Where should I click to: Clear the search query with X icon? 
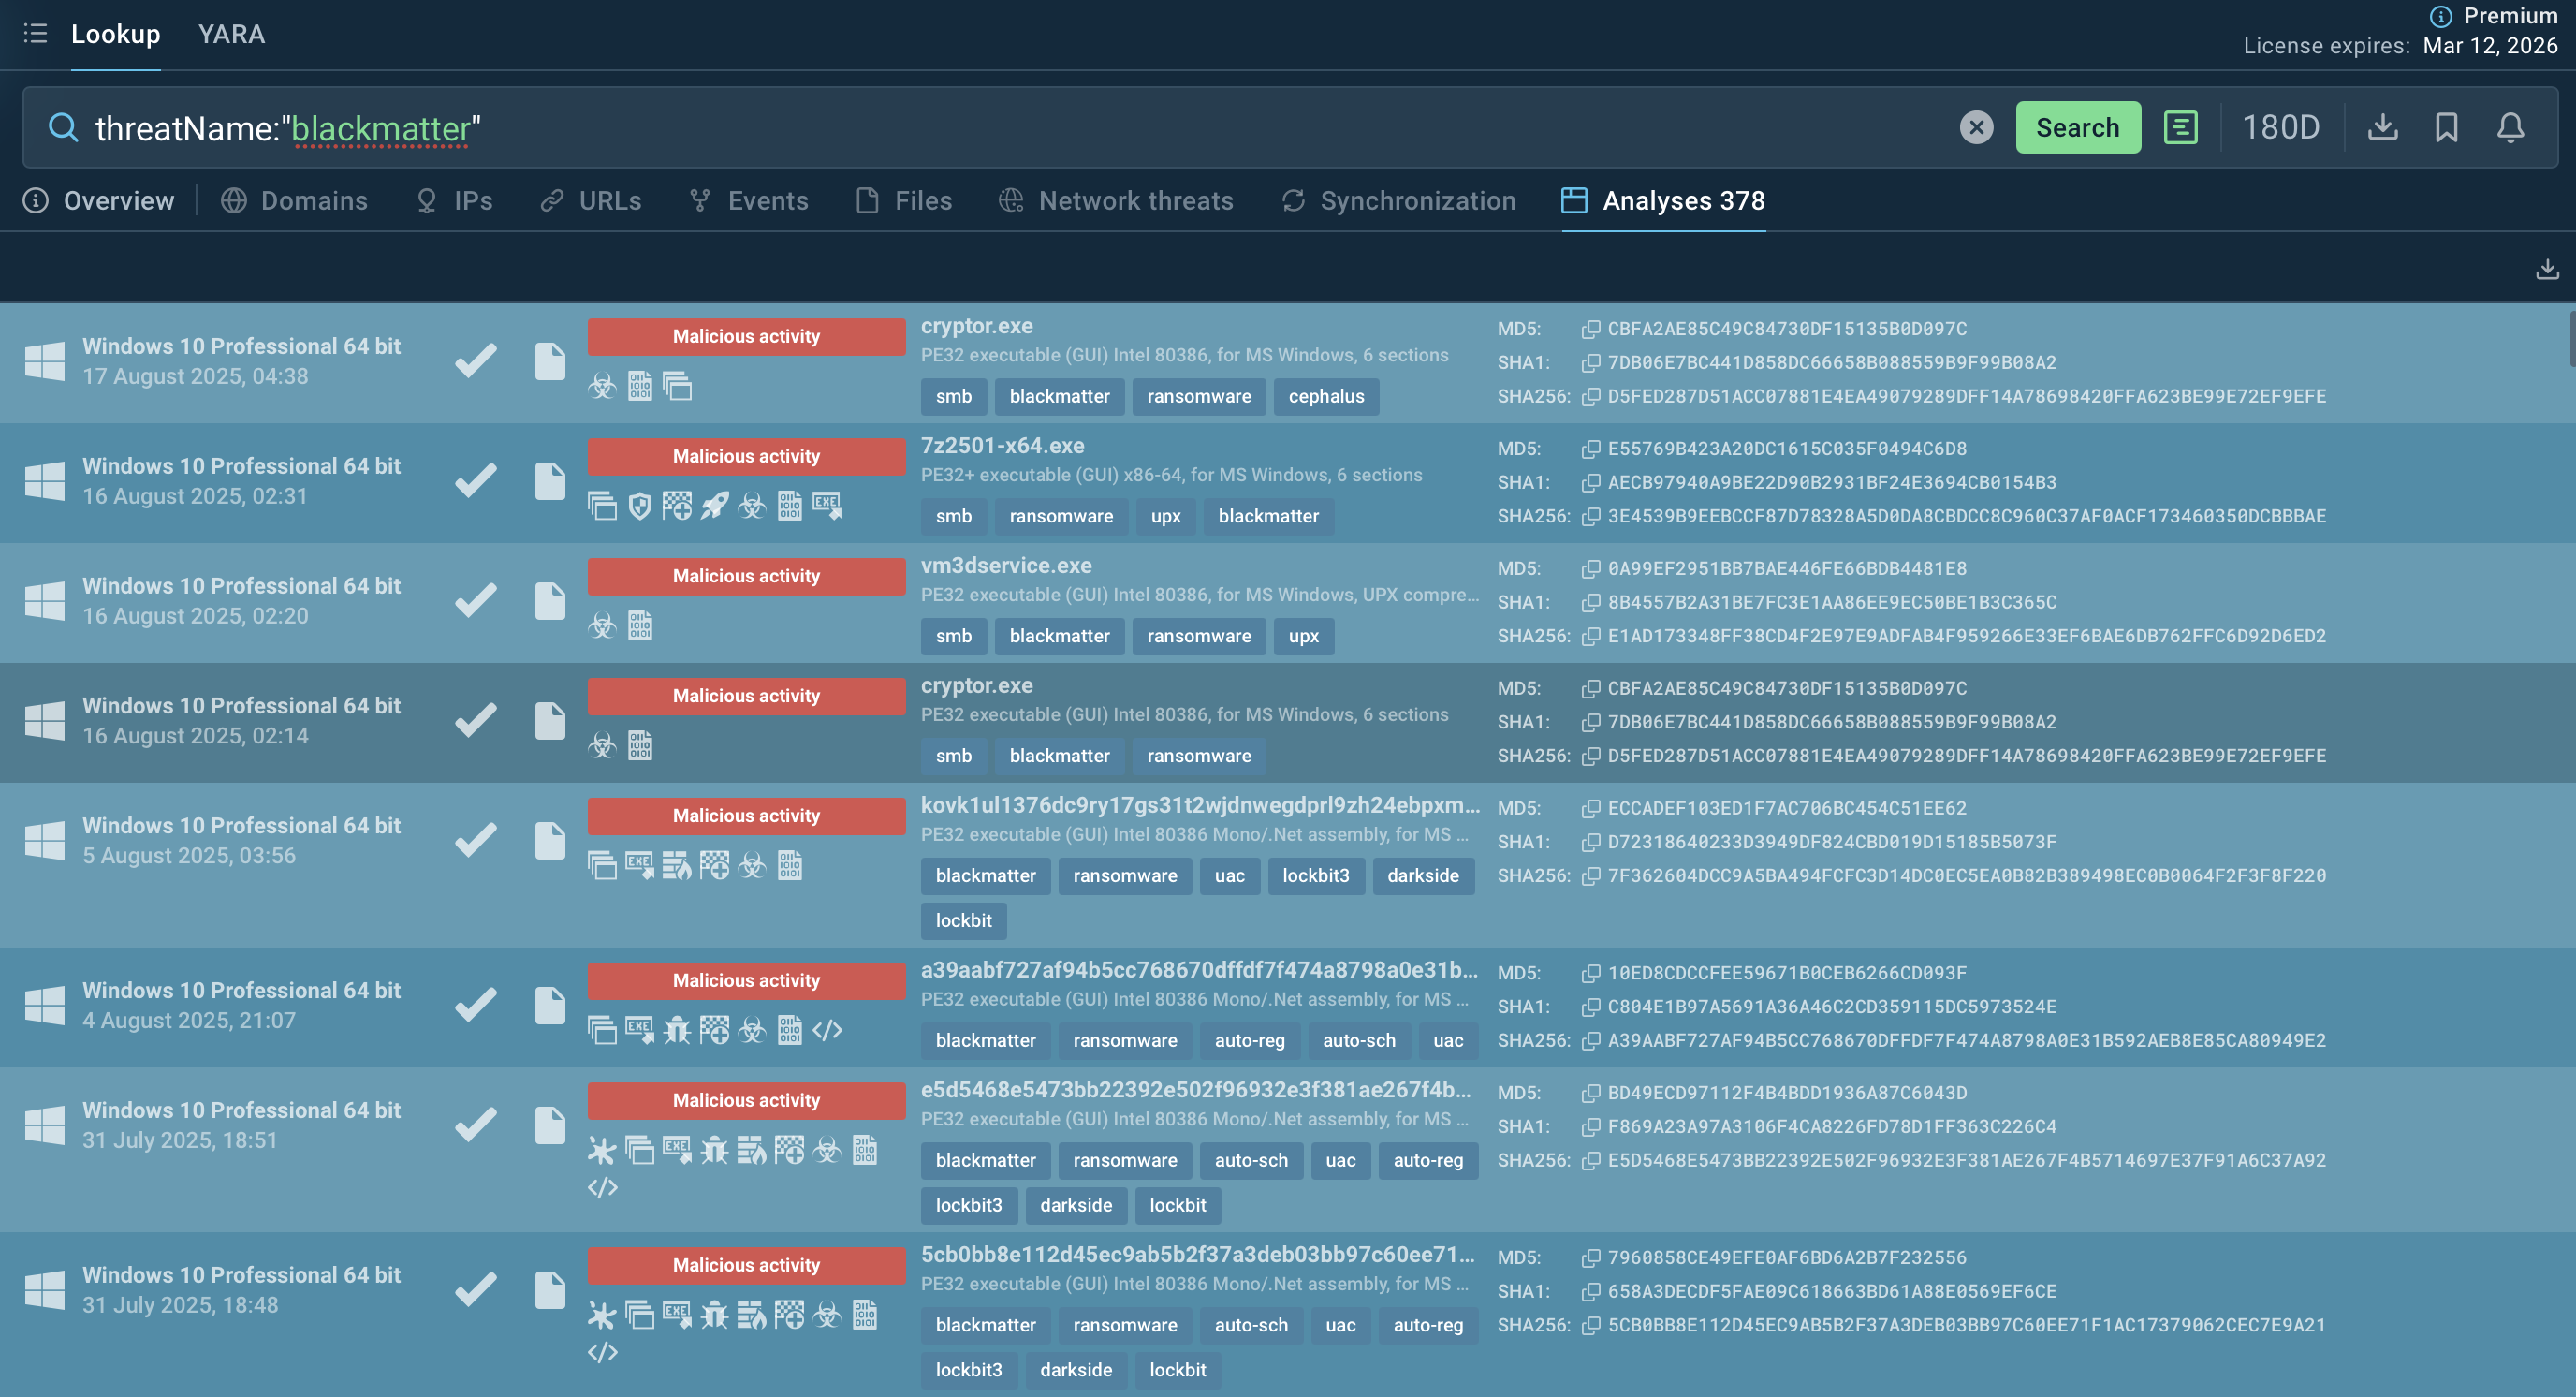1976,128
